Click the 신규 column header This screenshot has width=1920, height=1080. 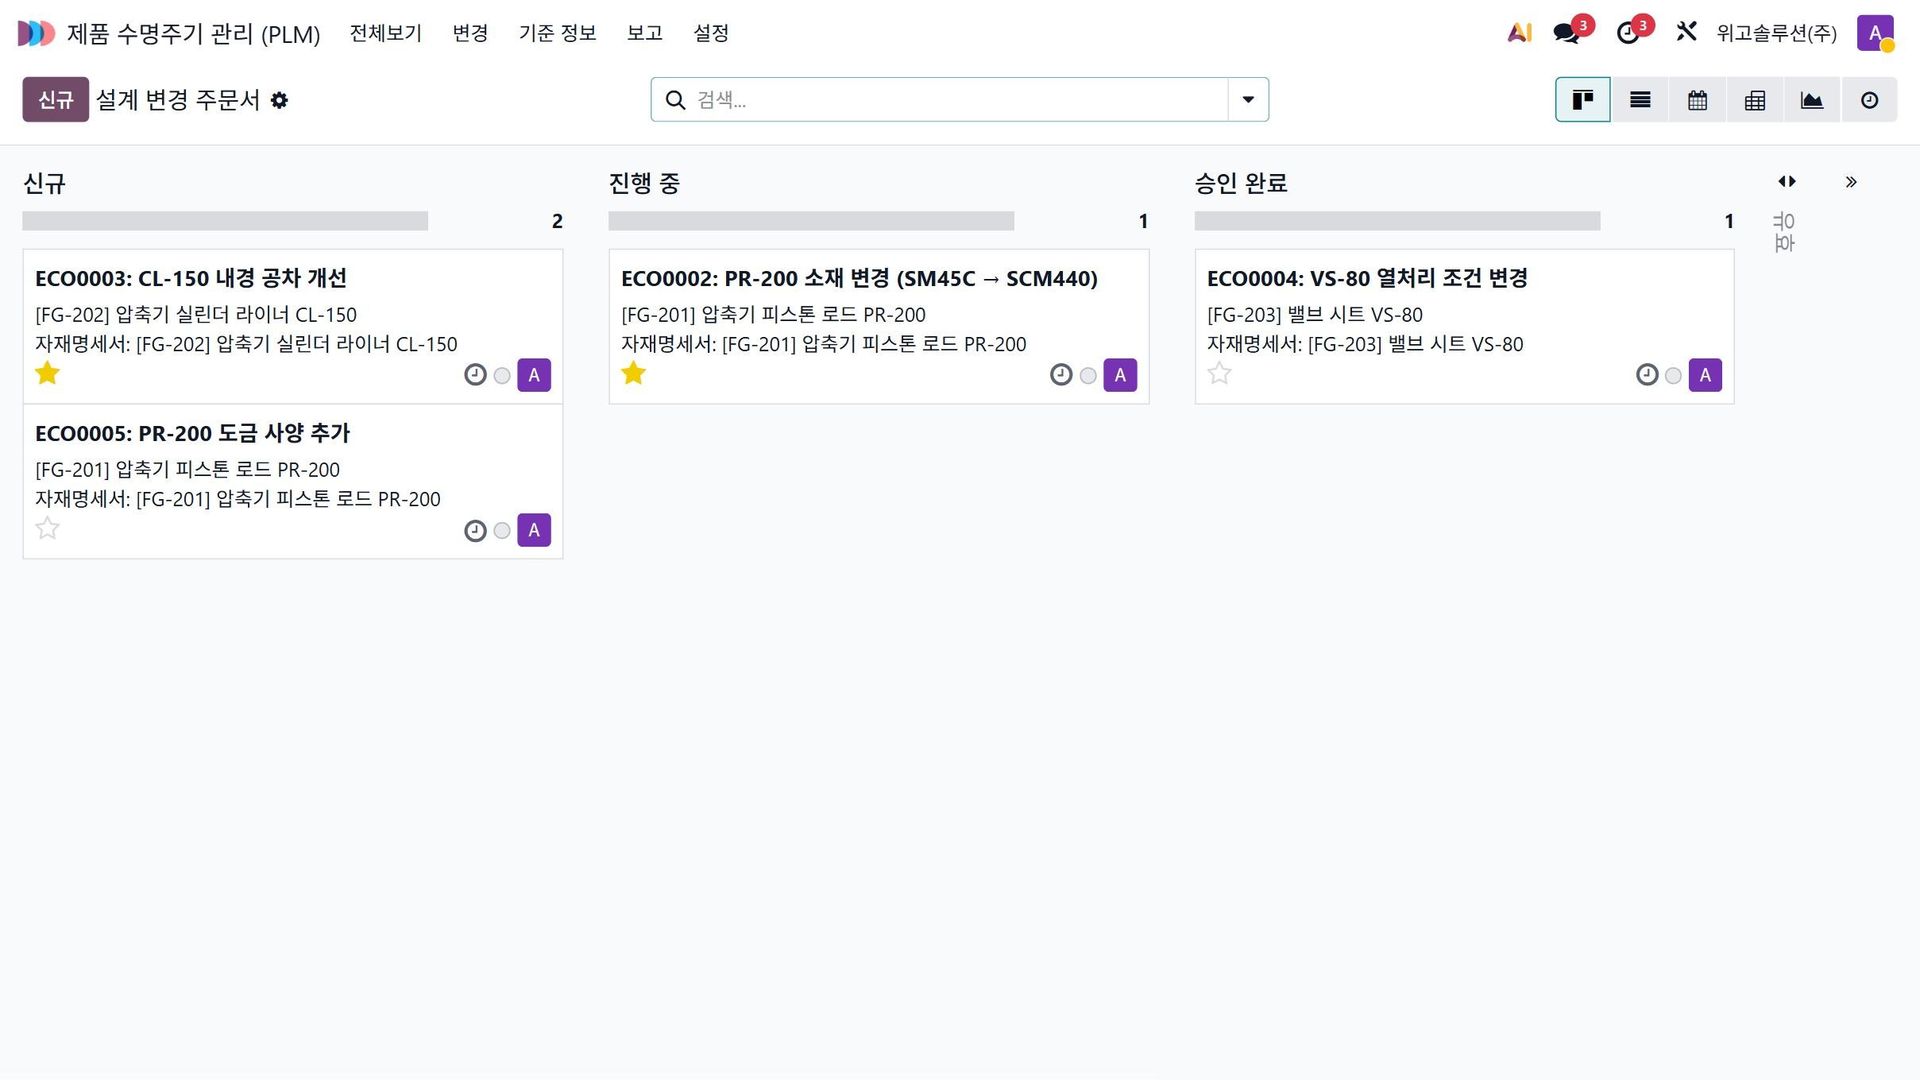pos(44,183)
